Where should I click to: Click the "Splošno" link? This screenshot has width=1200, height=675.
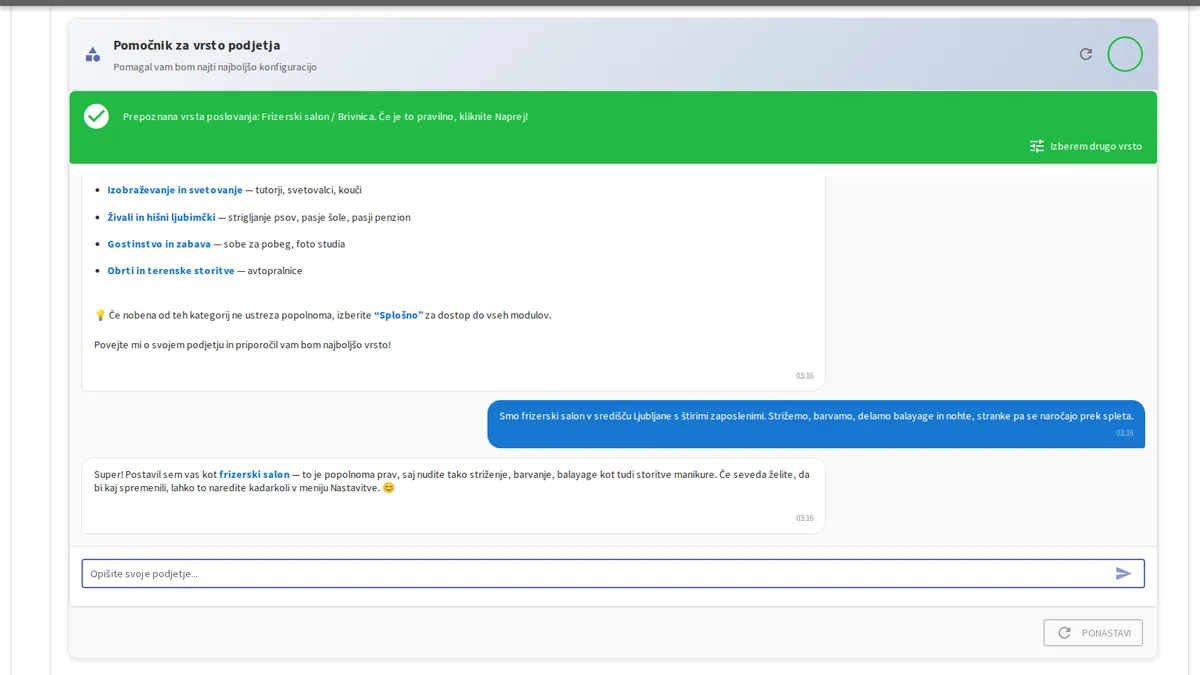coord(399,315)
